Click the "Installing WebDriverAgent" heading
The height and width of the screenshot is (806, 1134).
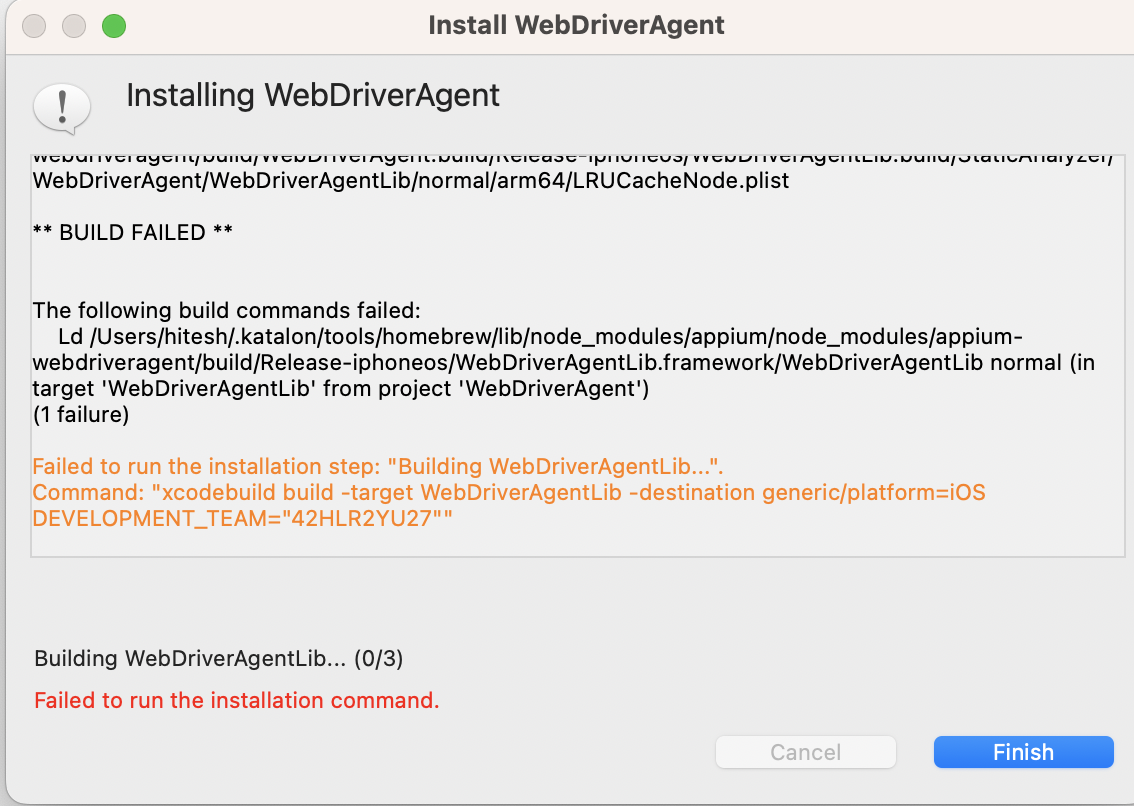(x=313, y=96)
